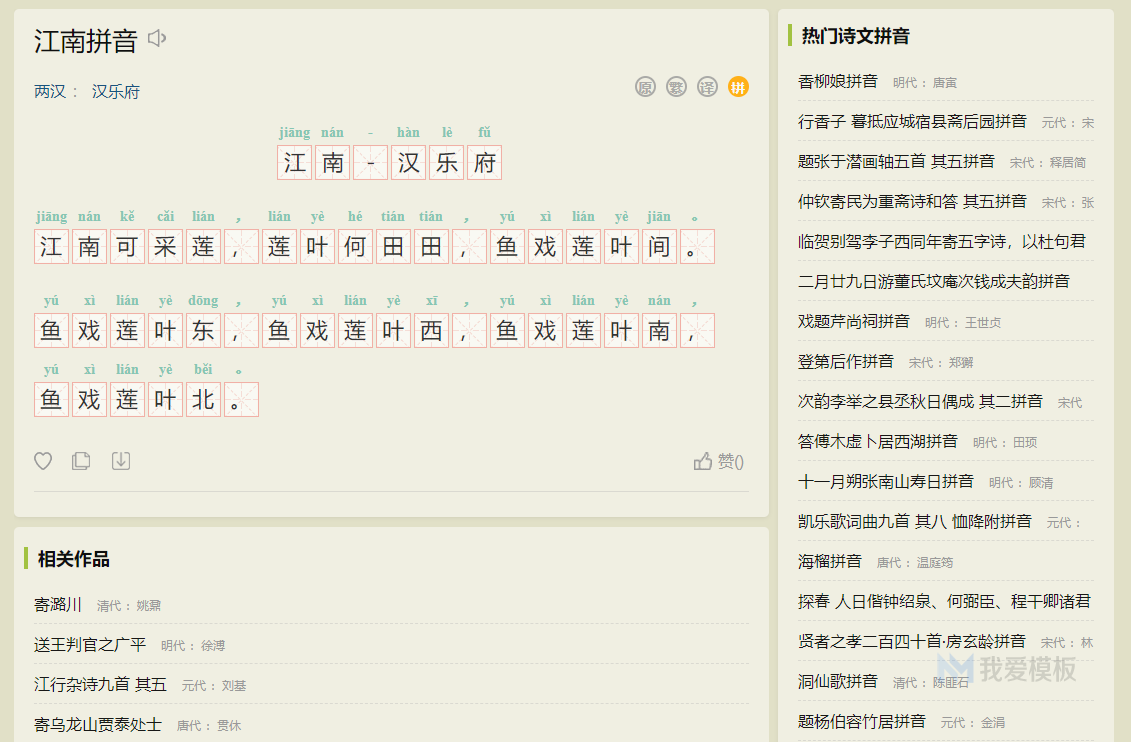Play the poem audio pronunciation
The width and height of the screenshot is (1131, 742).
156,38
